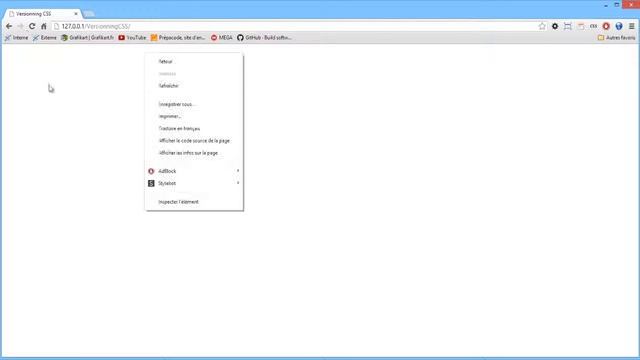Screen dimensions: 640x360
Task: Click the extension icon left of CSS
Action: pyautogui.click(x=581, y=26)
